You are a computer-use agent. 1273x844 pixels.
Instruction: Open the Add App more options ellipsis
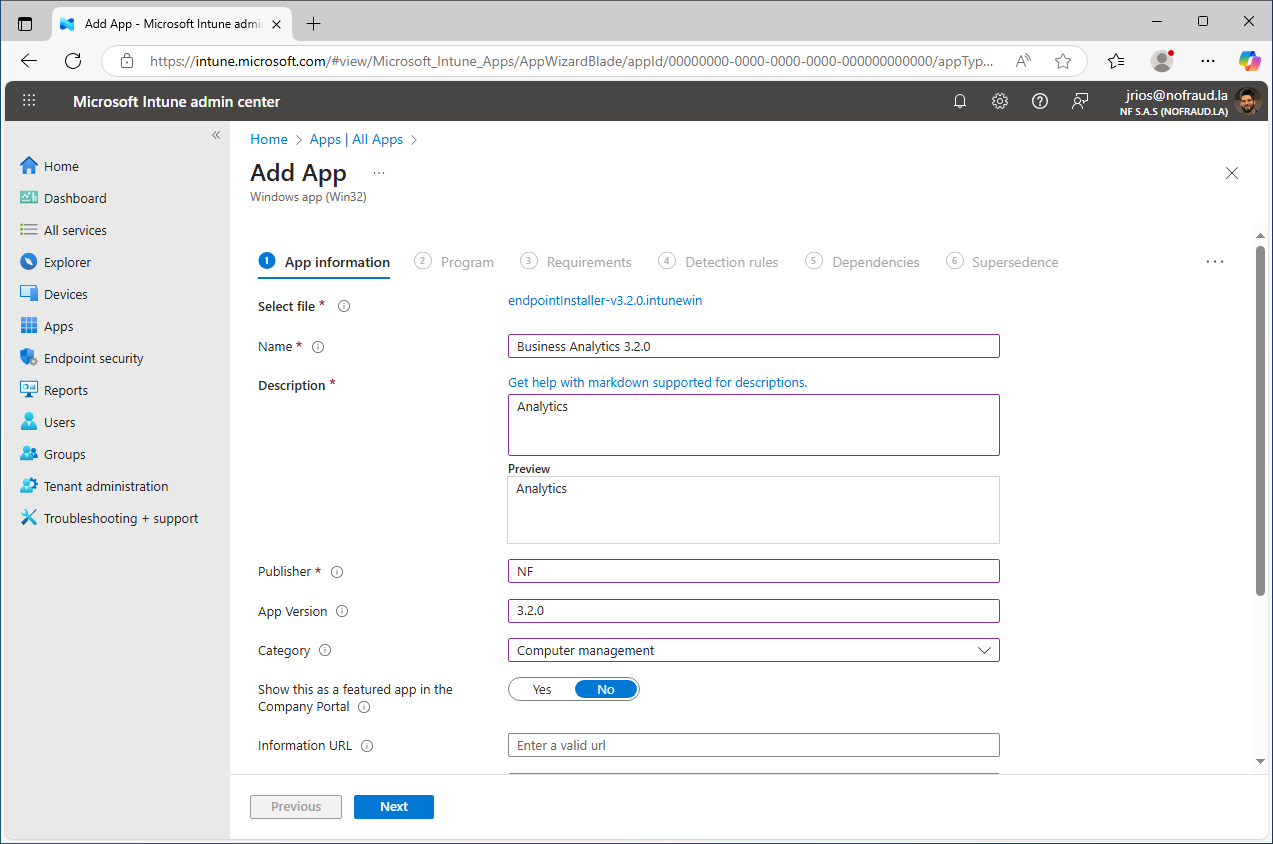point(379,173)
